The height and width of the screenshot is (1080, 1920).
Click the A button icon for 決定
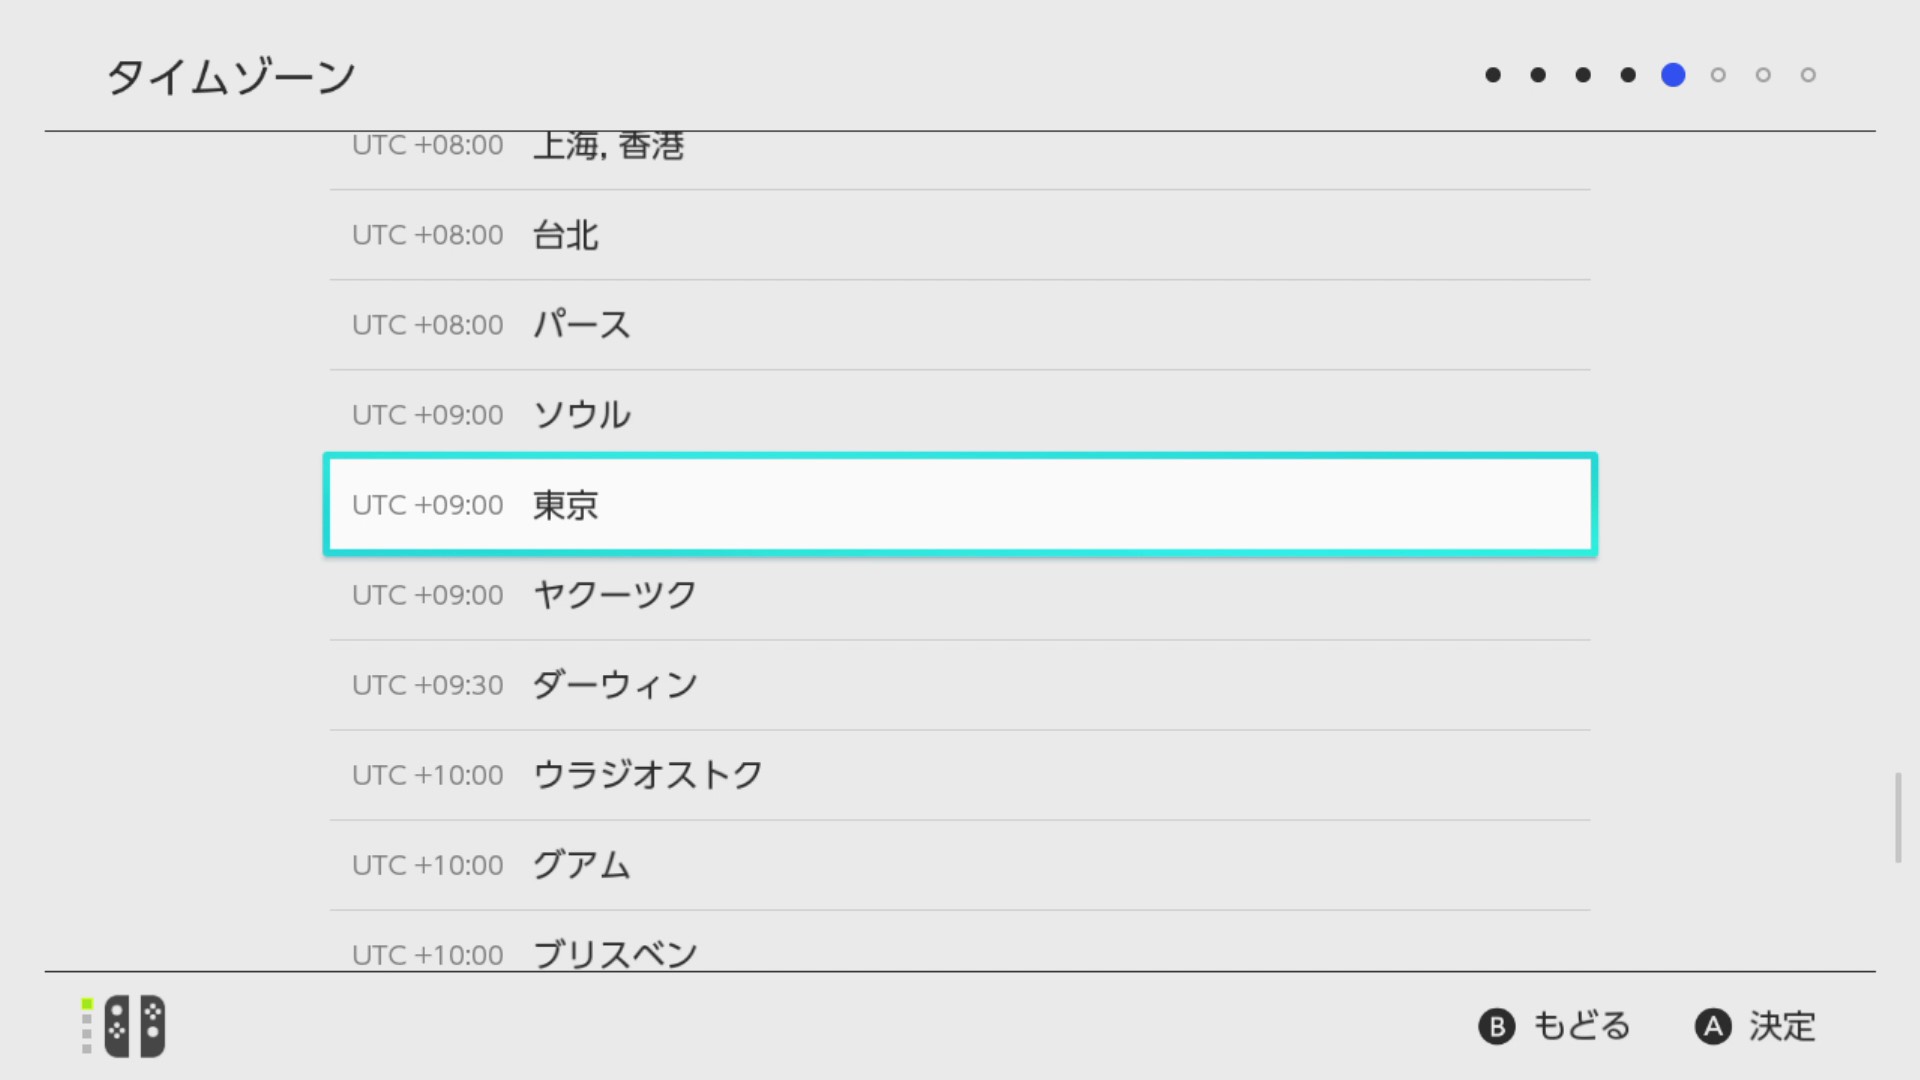click(x=1713, y=1027)
